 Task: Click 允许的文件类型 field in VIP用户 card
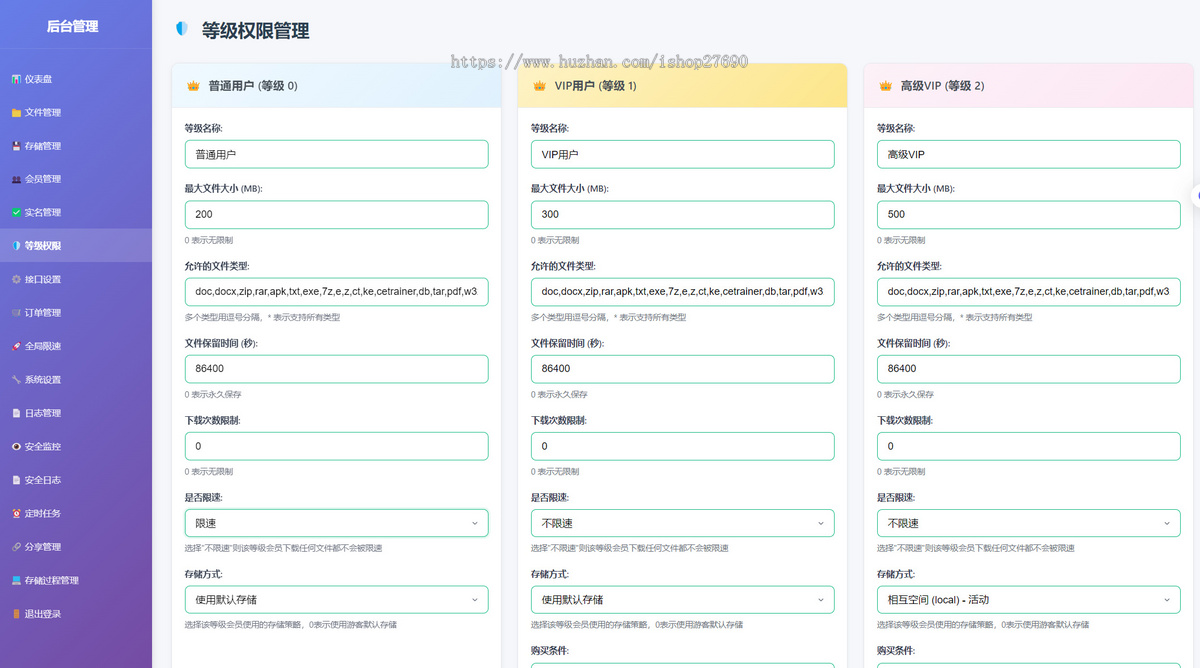click(x=682, y=292)
